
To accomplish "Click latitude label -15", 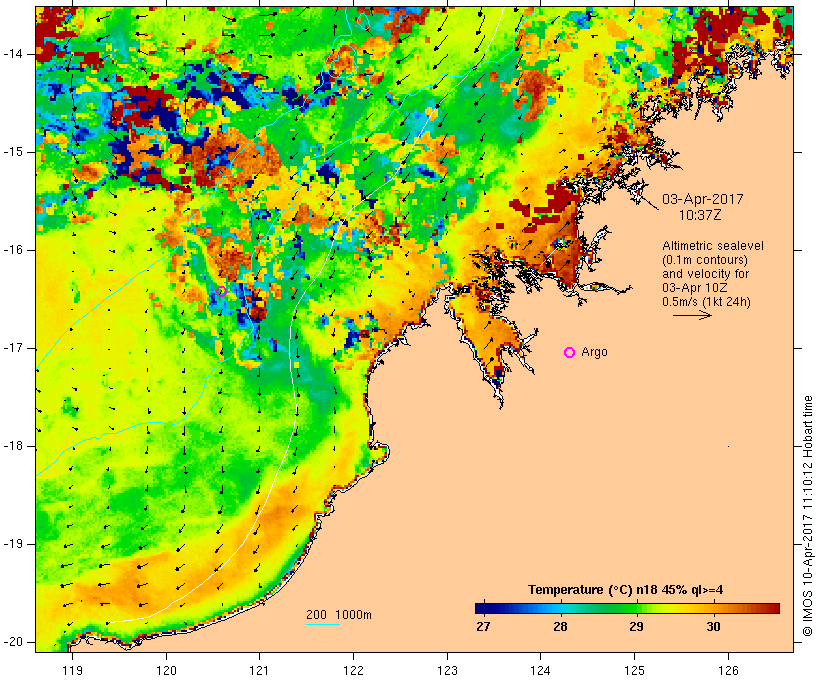I will click(13, 152).
